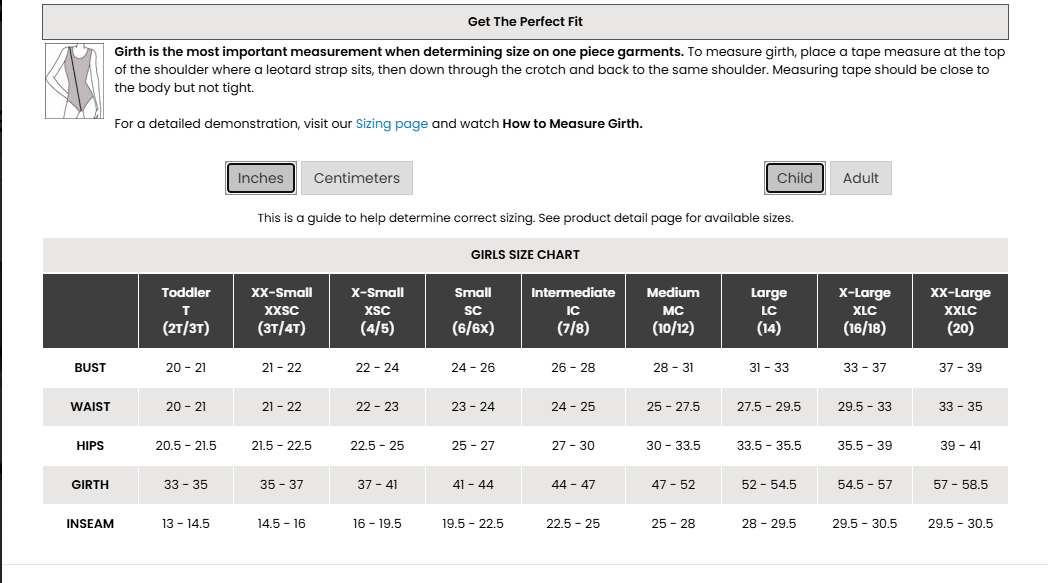Click the Medium MC column header

673,310
